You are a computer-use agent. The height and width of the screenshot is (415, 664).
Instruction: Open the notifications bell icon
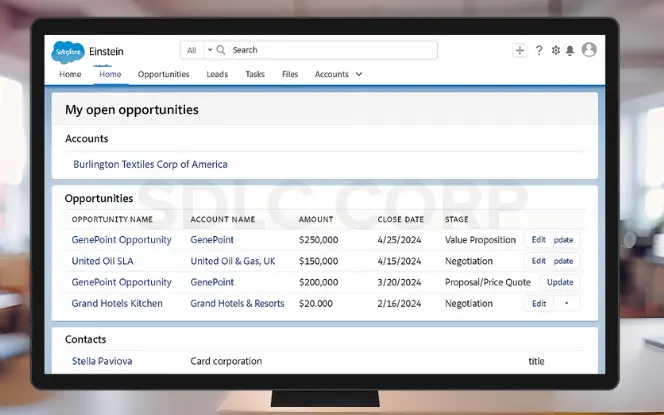(x=570, y=50)
